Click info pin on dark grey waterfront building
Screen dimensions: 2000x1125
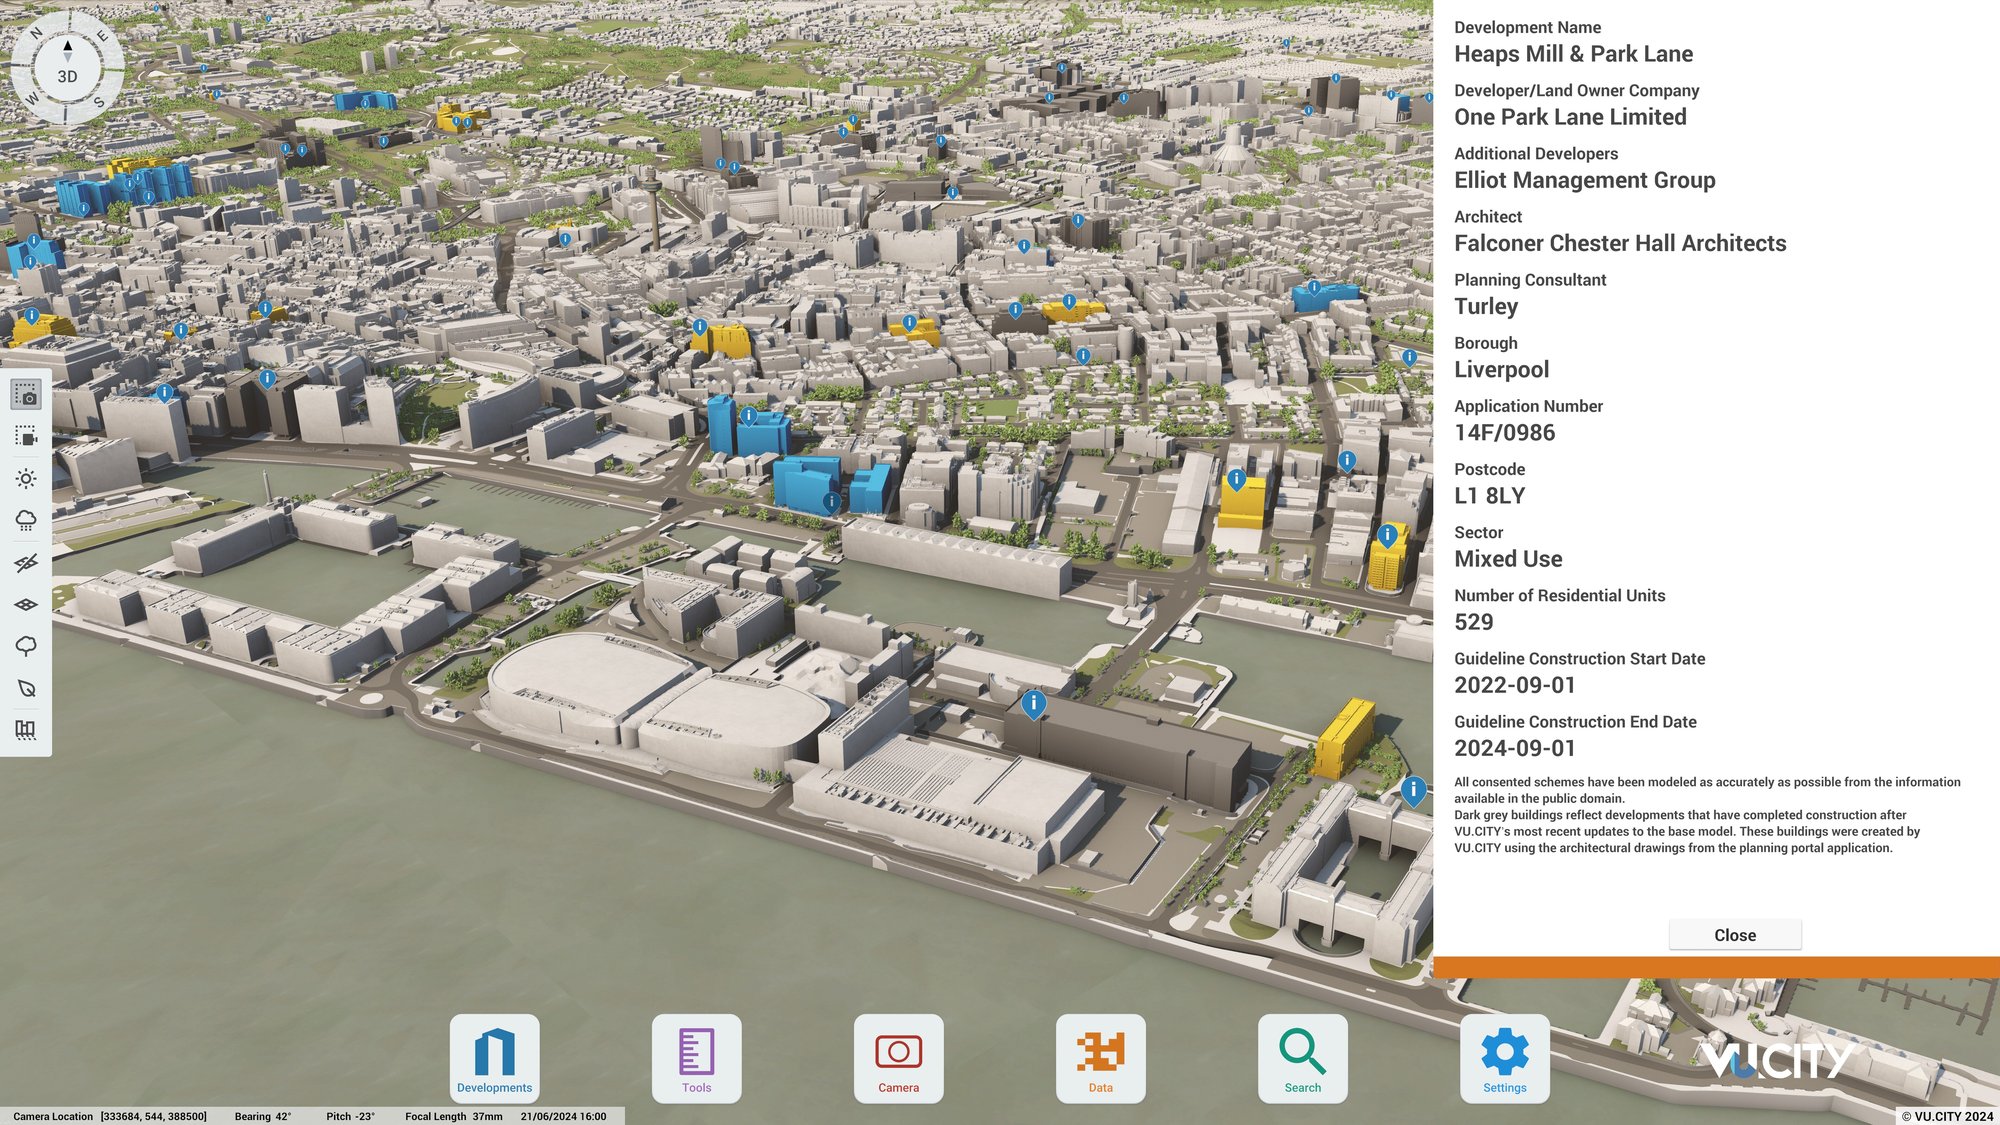pyautogui.click(x=1033, y=704)
